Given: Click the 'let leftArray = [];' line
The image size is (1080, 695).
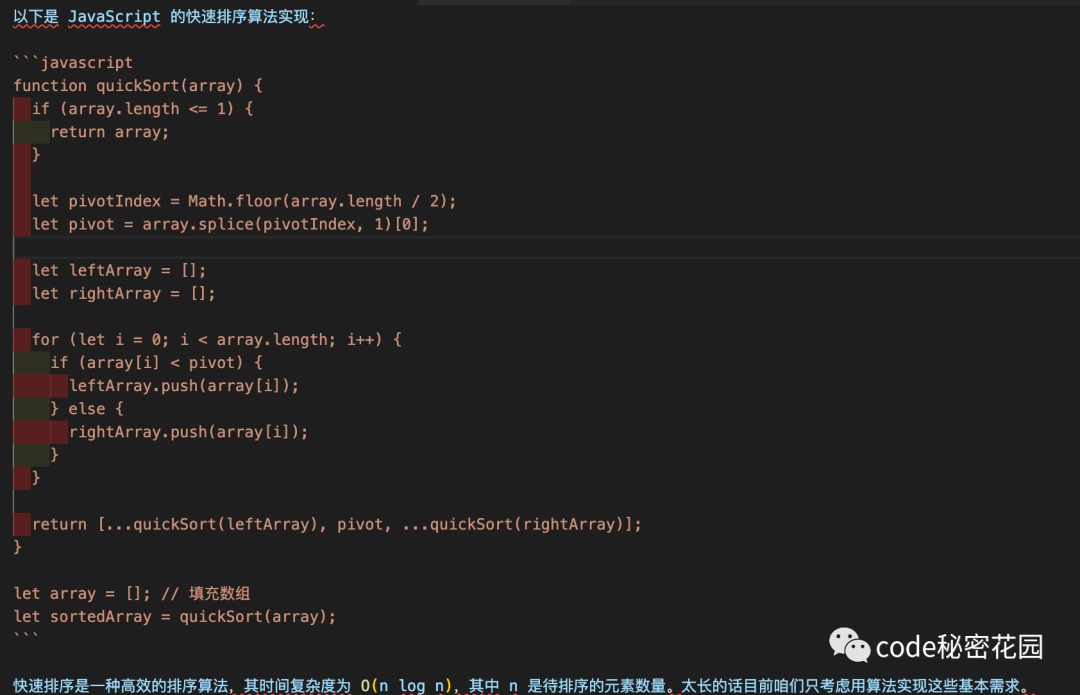Looking at the screenshot, I should tap(119, 270).
